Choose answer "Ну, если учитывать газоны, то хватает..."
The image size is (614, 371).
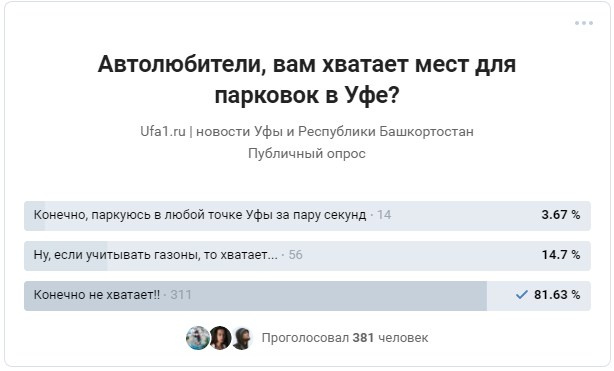(x=307, y=255)
